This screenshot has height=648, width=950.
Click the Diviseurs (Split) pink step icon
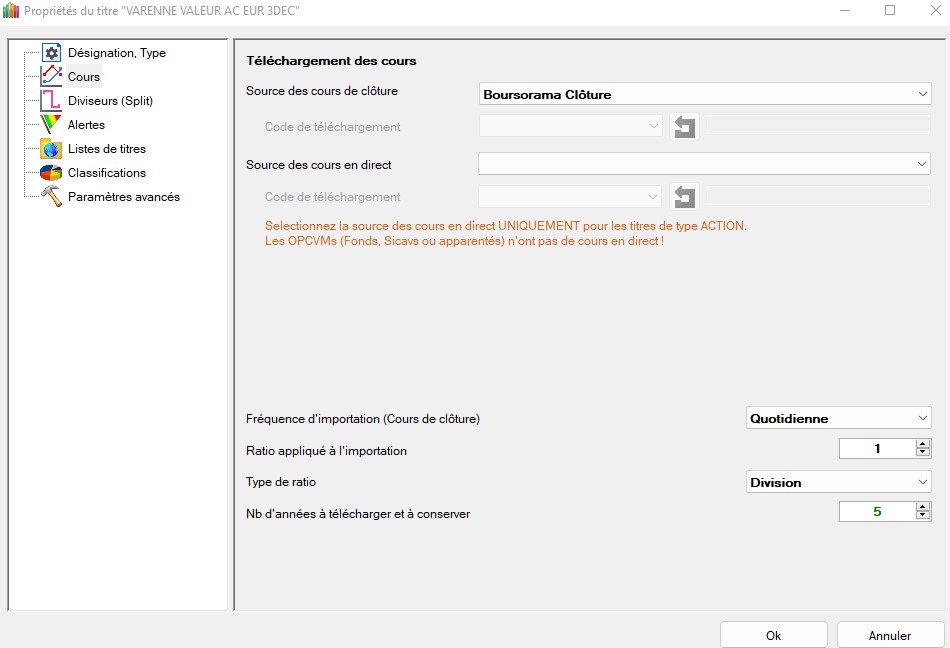(x=52, y=101)
